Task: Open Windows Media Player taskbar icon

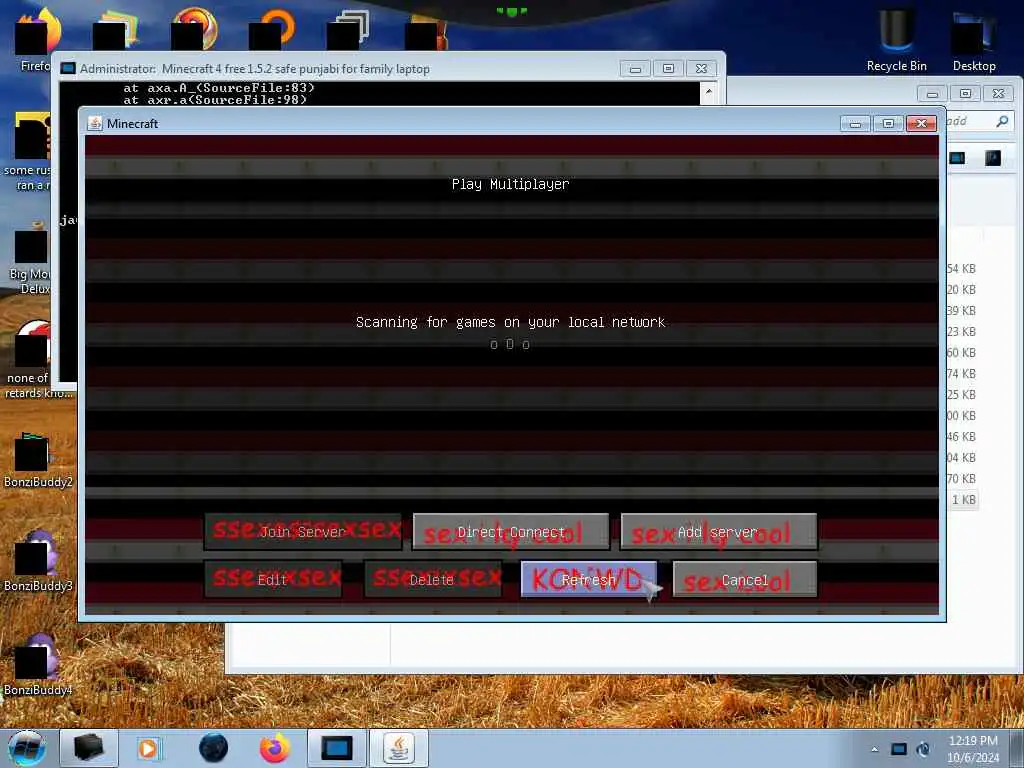Action: 148,748
